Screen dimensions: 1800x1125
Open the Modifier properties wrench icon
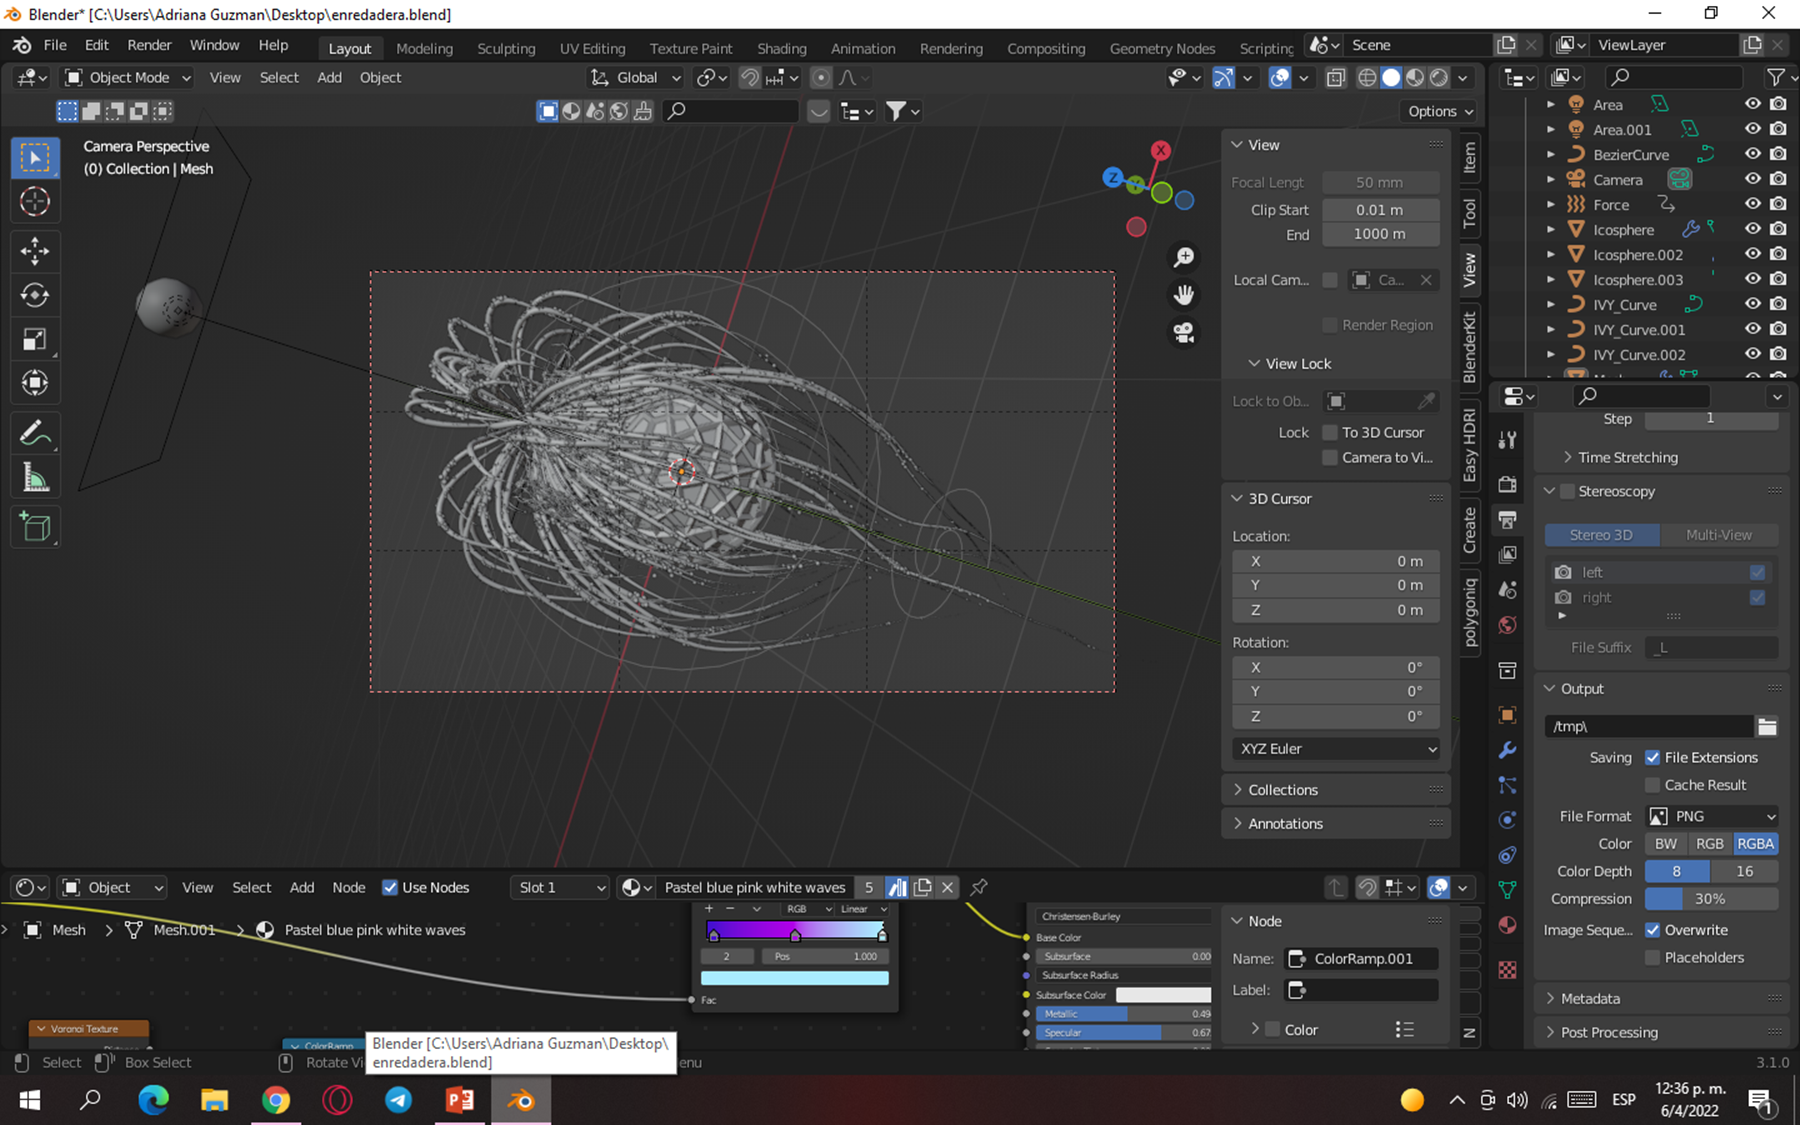point(1508,750)
